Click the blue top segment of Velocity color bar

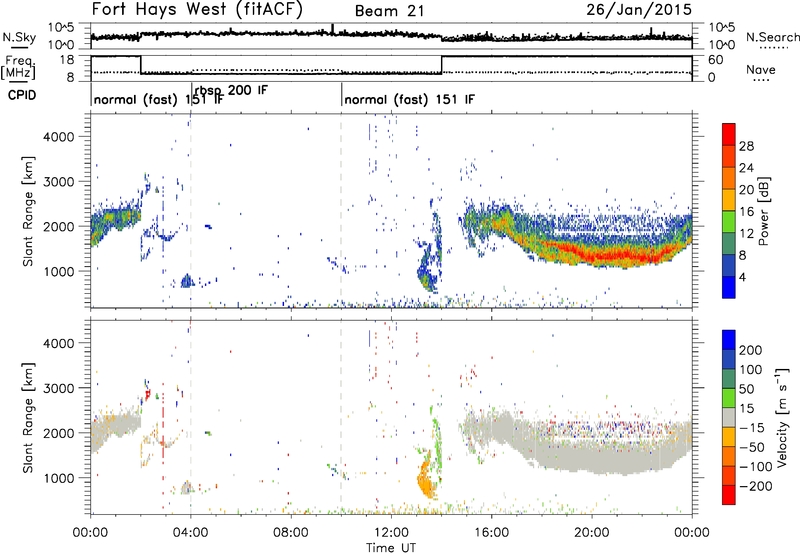(x=729, y=340)
